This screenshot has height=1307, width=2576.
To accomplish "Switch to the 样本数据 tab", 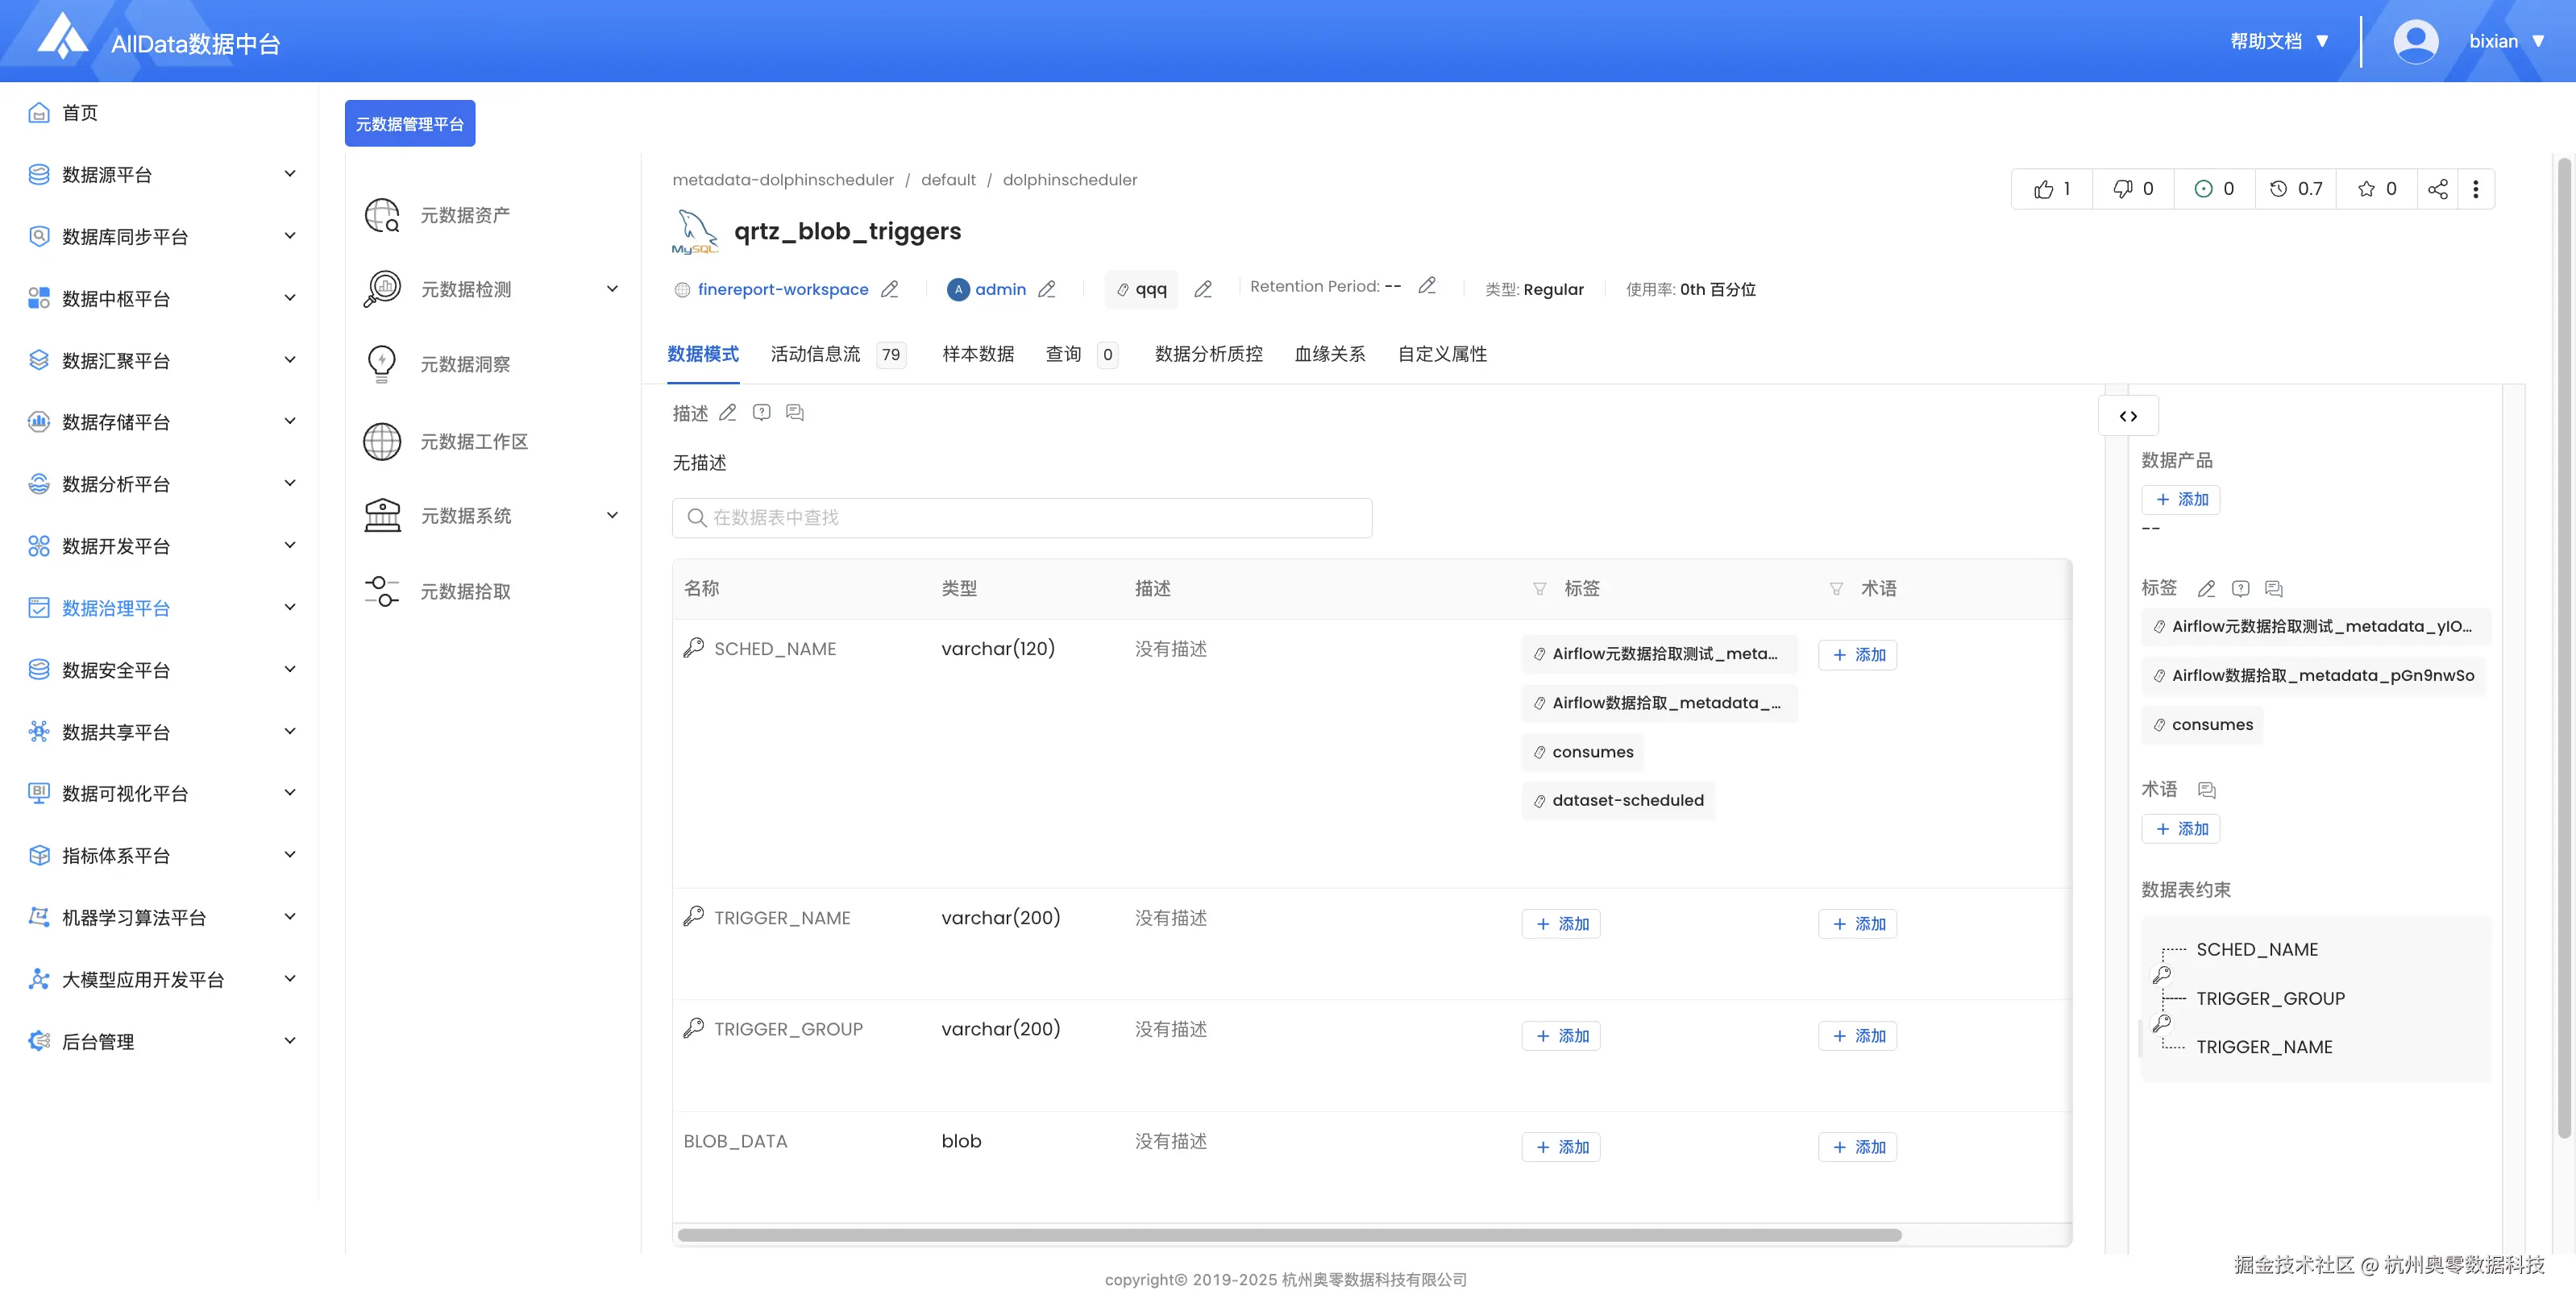I will (977, 354).
